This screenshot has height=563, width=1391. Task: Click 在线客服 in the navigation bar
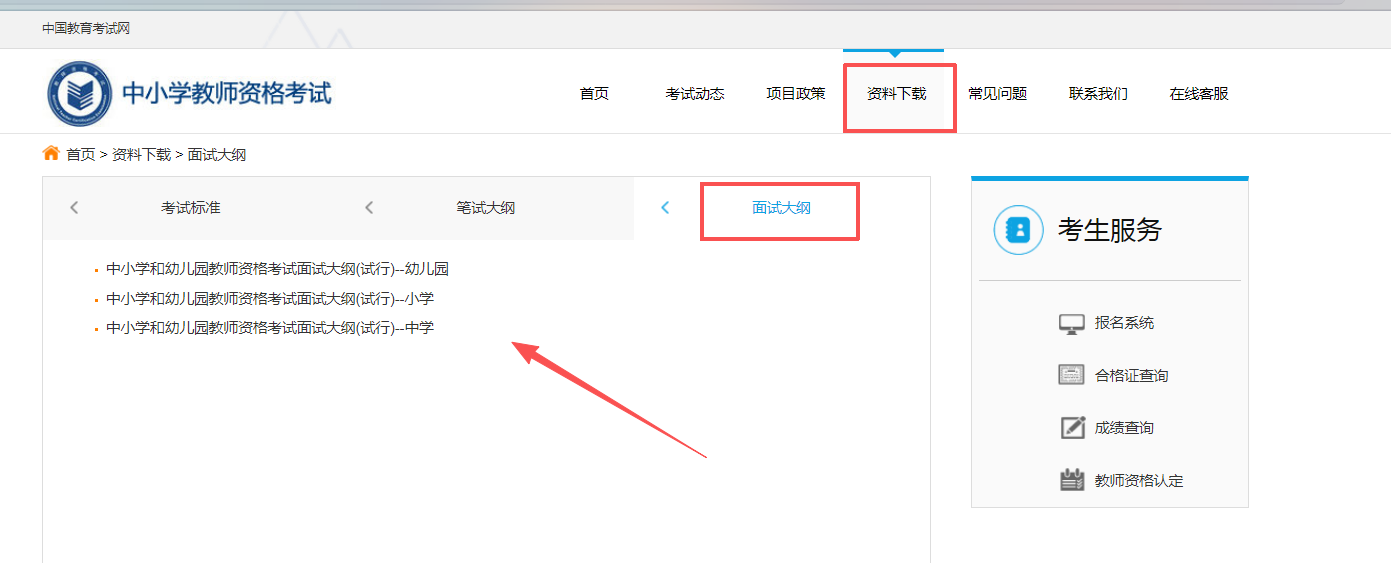(1198, 94)
